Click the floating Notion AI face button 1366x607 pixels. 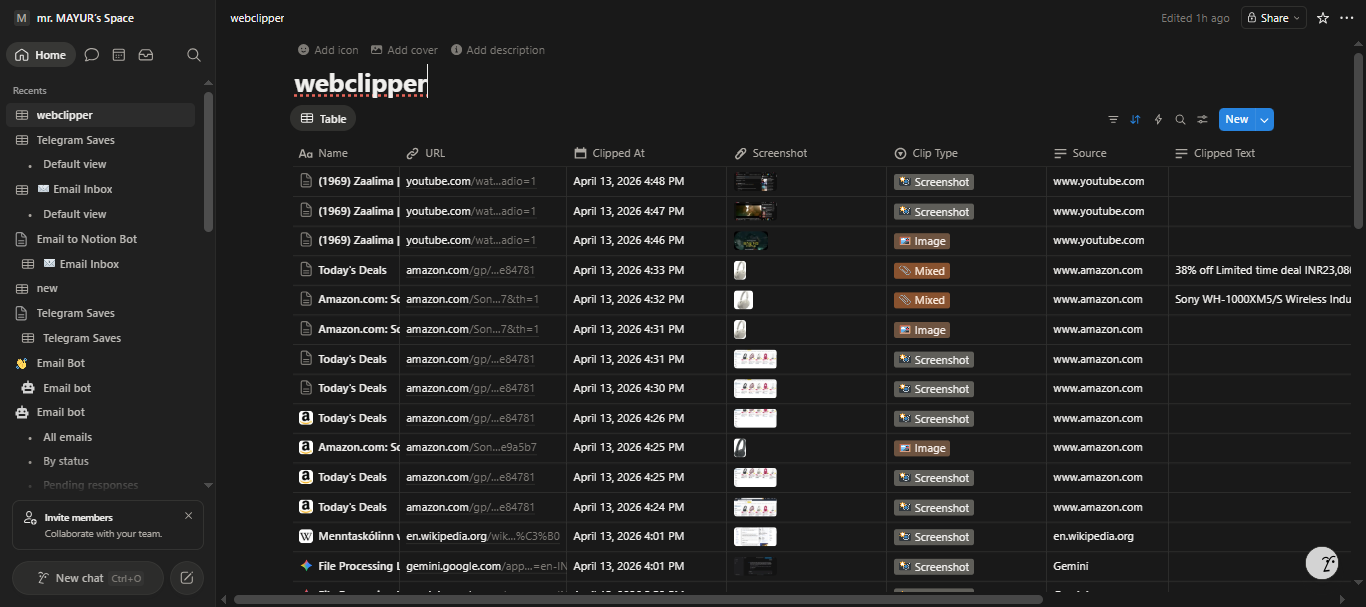click(1323, 563)
